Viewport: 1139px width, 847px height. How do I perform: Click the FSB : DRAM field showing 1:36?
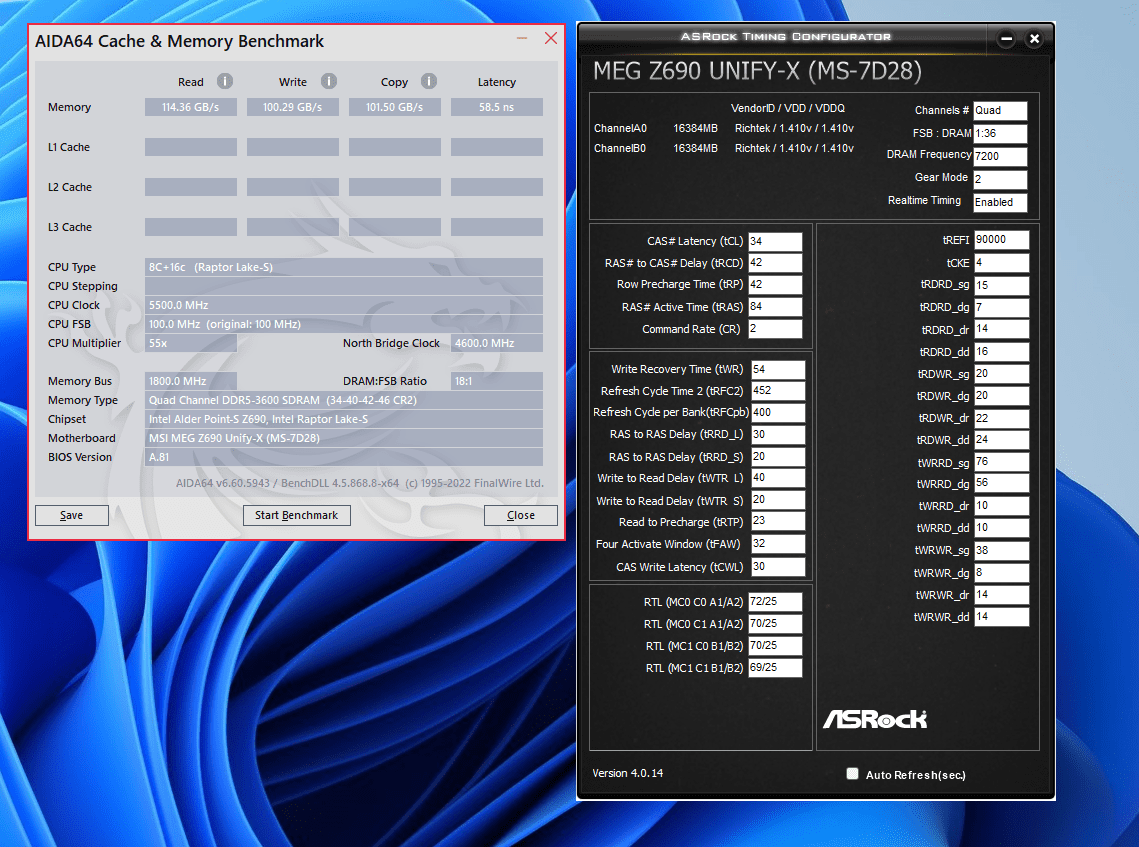point(1000,134)
